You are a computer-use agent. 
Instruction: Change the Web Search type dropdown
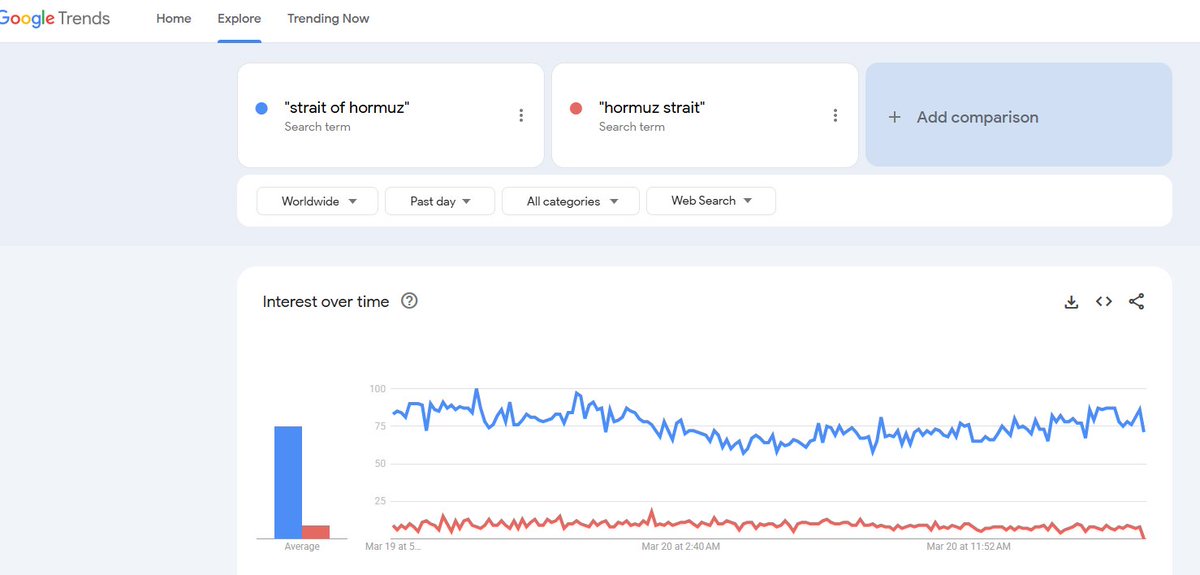pyautogui.click(x=710, y=201)
